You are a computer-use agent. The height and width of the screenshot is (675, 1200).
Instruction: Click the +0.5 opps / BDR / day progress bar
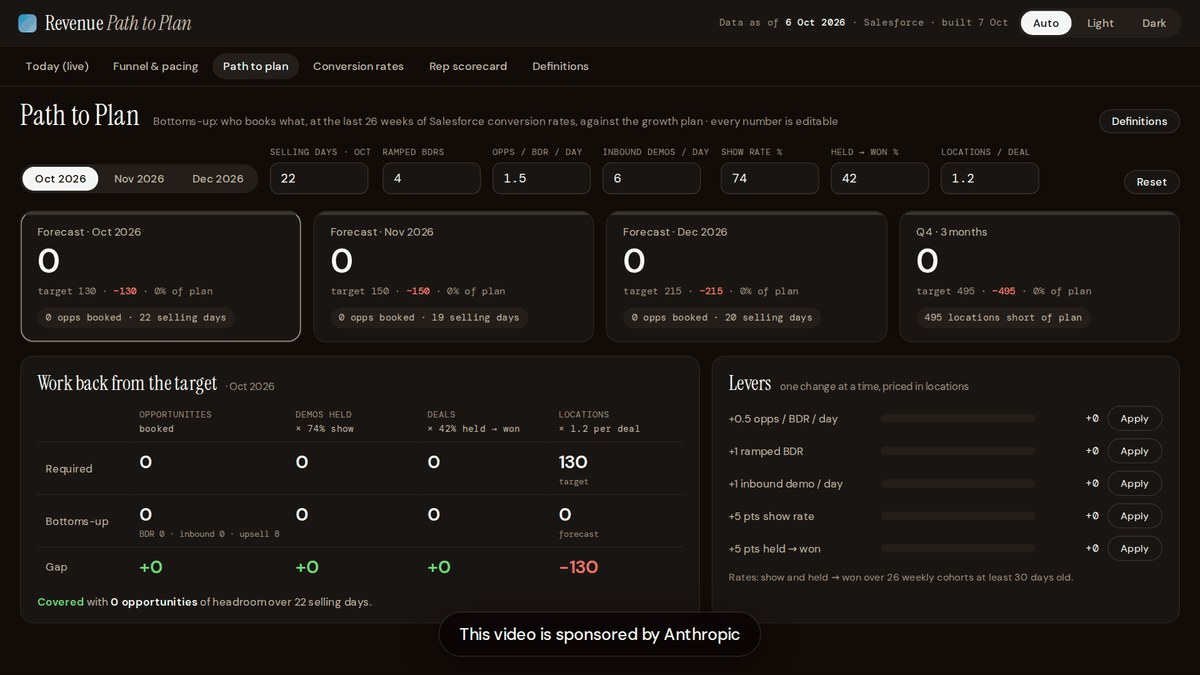point(958,418)
